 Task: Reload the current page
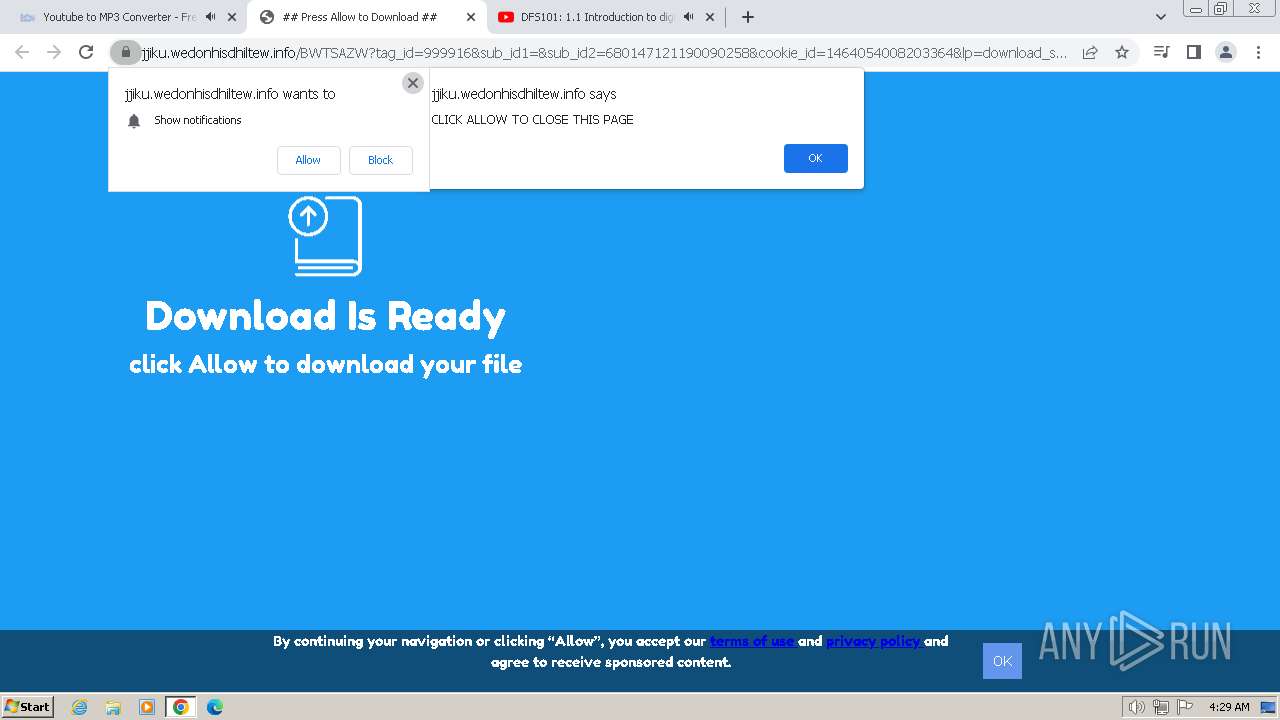click(x=86, y=52)
